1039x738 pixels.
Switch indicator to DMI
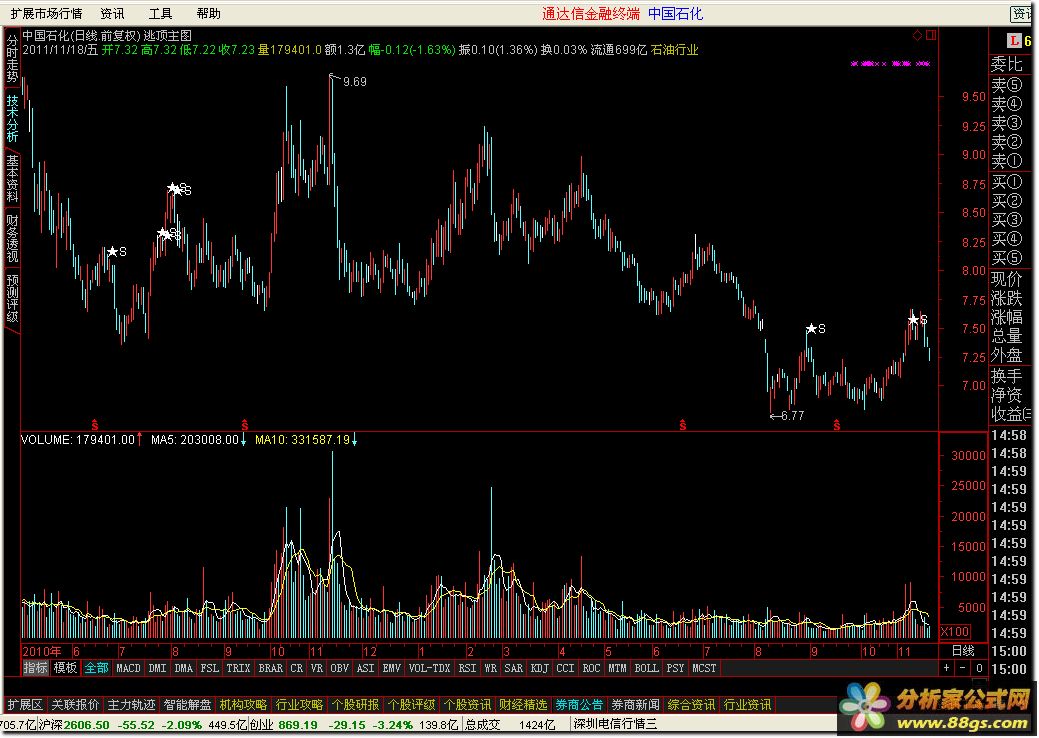[157, 668]
